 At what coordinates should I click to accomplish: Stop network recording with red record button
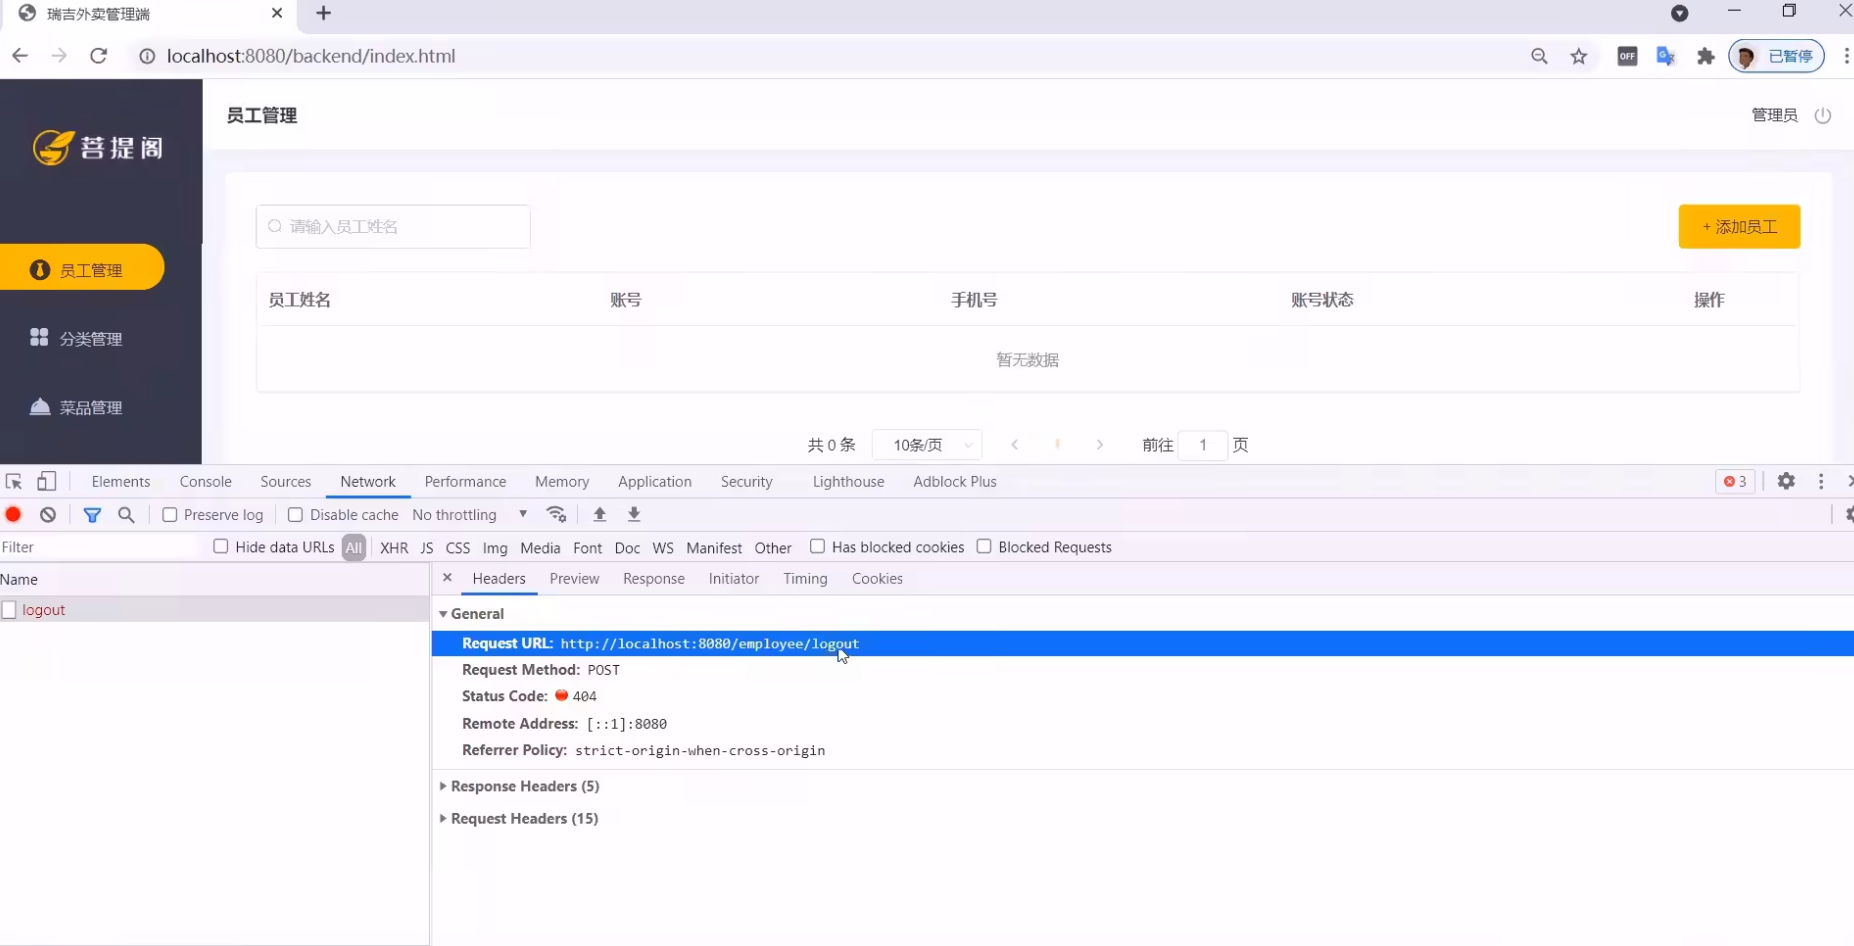[14, 514]
